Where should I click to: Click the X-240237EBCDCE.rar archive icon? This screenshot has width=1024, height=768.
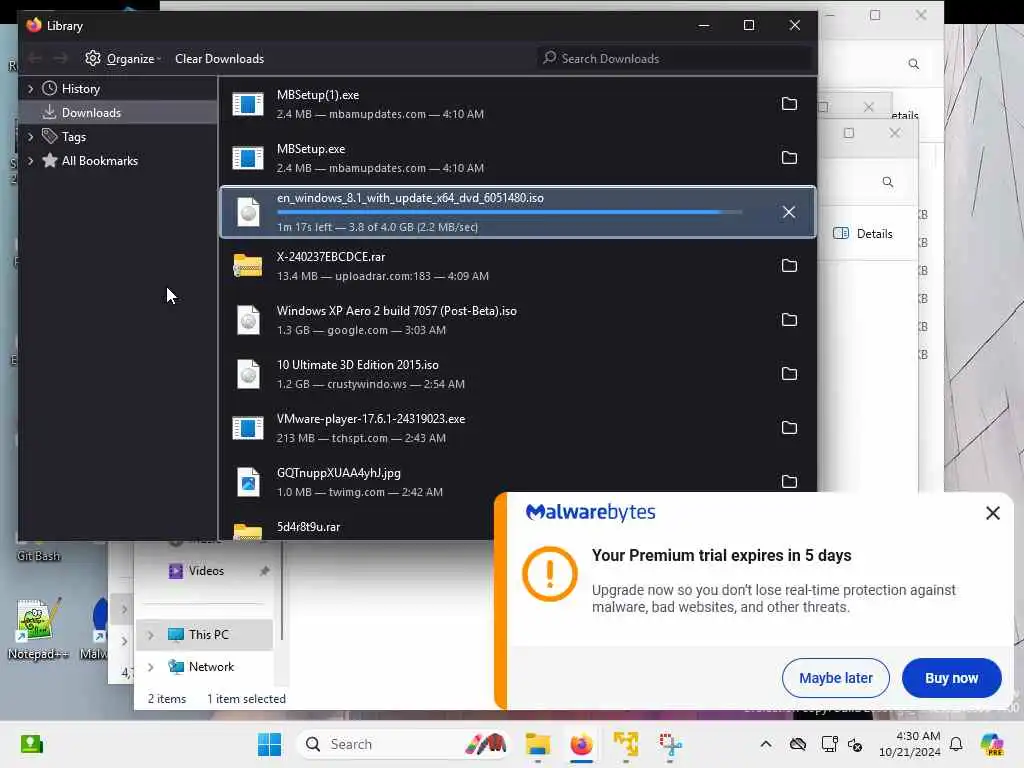pos(248,266)
